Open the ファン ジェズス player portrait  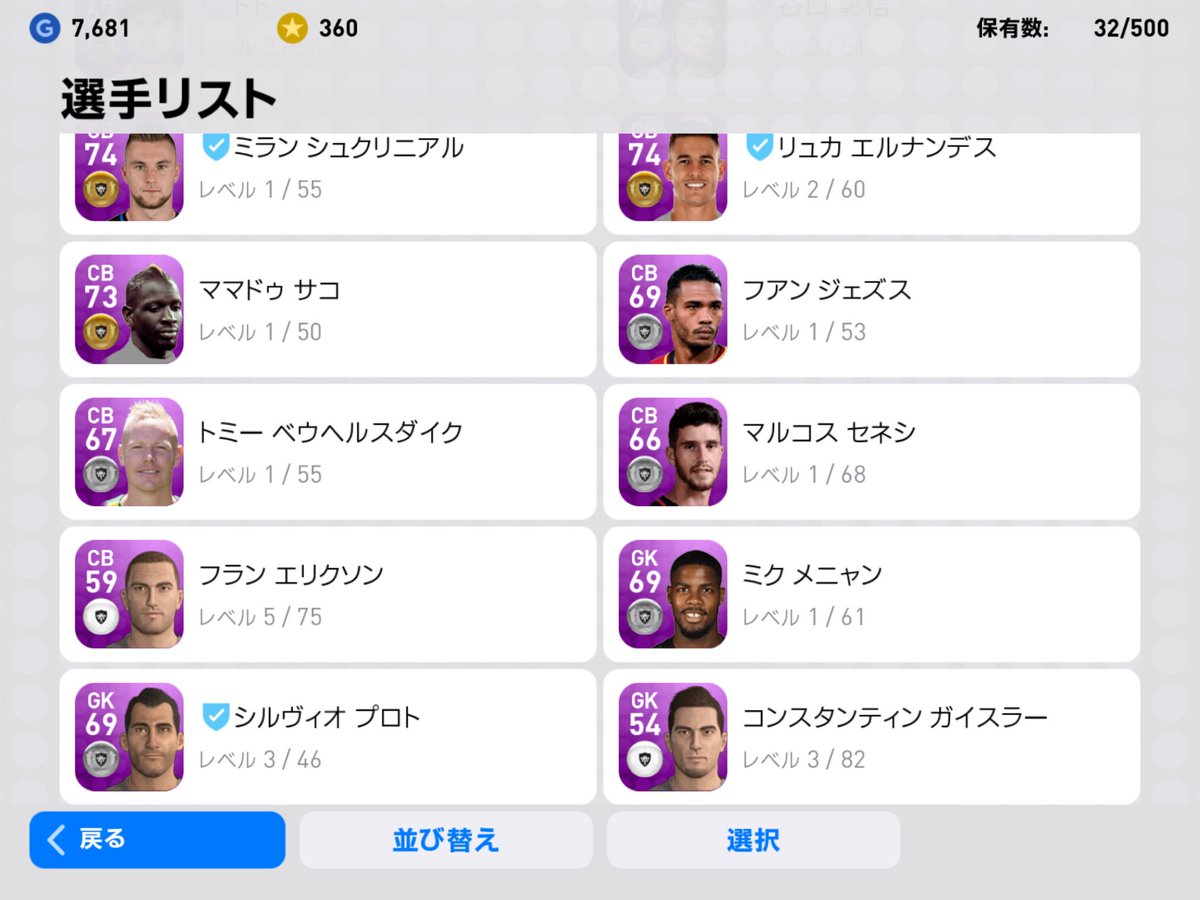pyautogui.click(x=673, y=309)
